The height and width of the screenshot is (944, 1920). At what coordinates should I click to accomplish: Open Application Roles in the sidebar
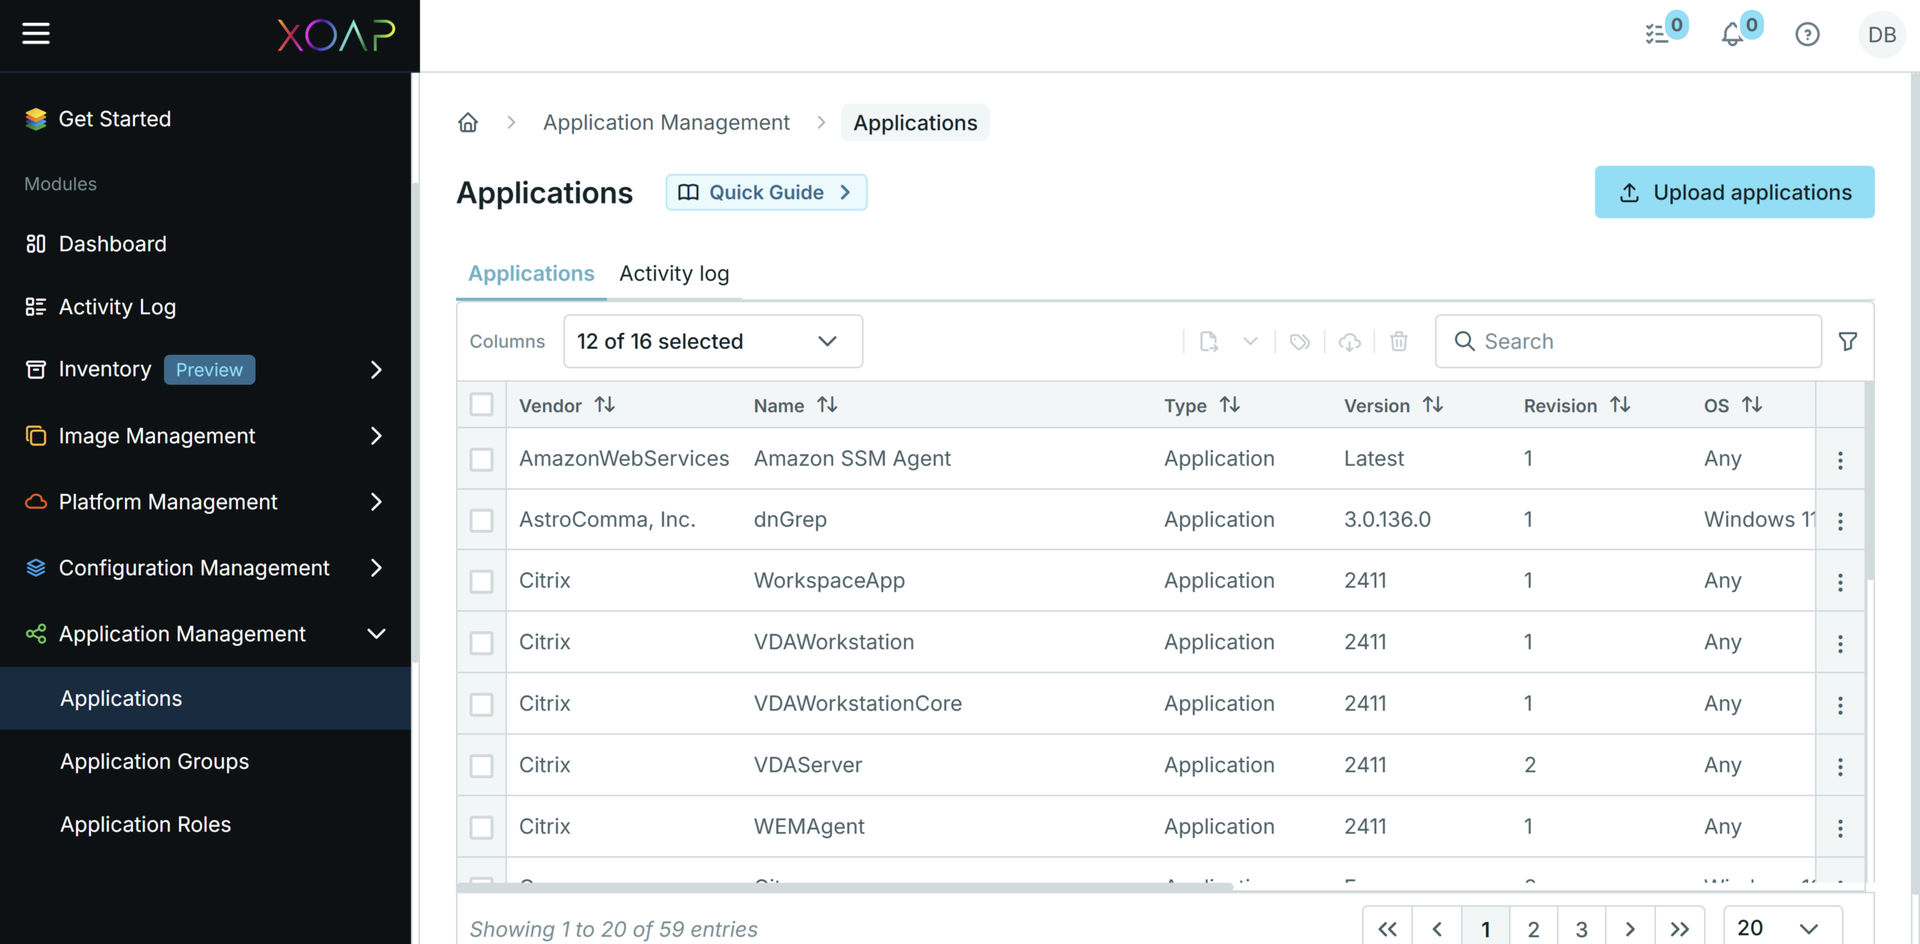pyautogui.click(x=145, y=824)
